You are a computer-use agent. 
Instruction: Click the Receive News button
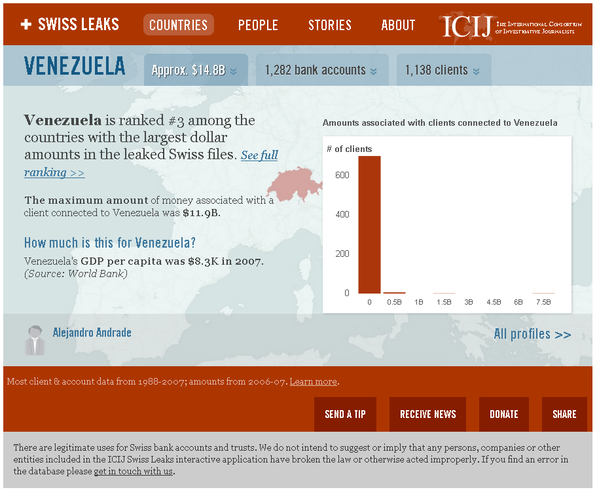[428, 414]
